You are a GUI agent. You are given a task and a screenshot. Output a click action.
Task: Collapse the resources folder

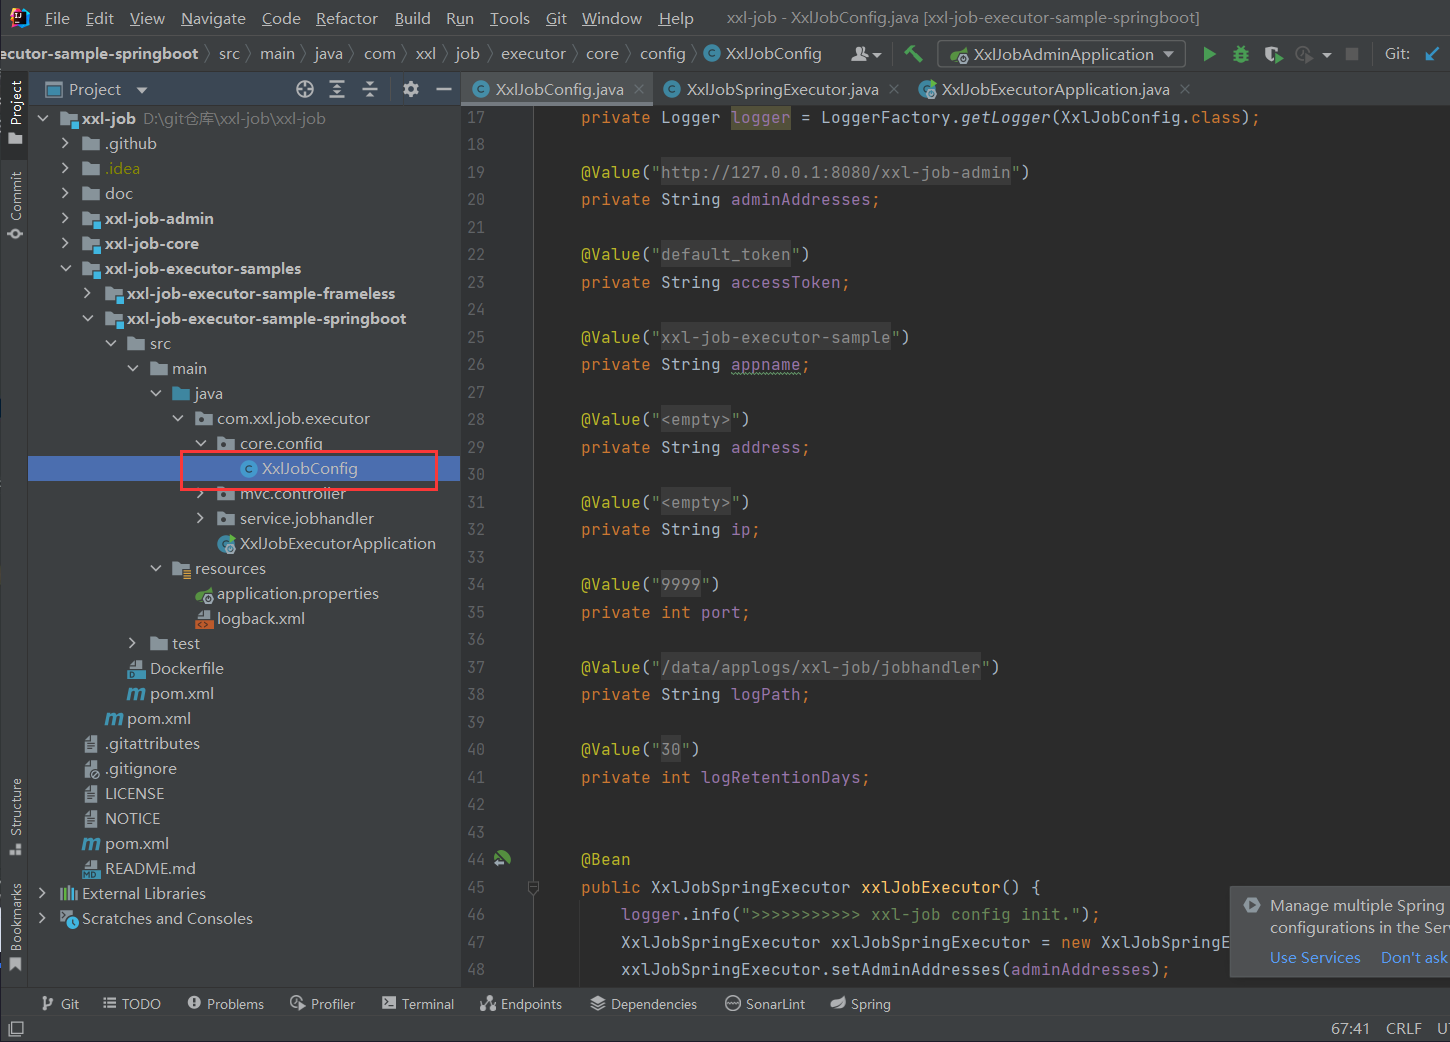coord(155,568)
